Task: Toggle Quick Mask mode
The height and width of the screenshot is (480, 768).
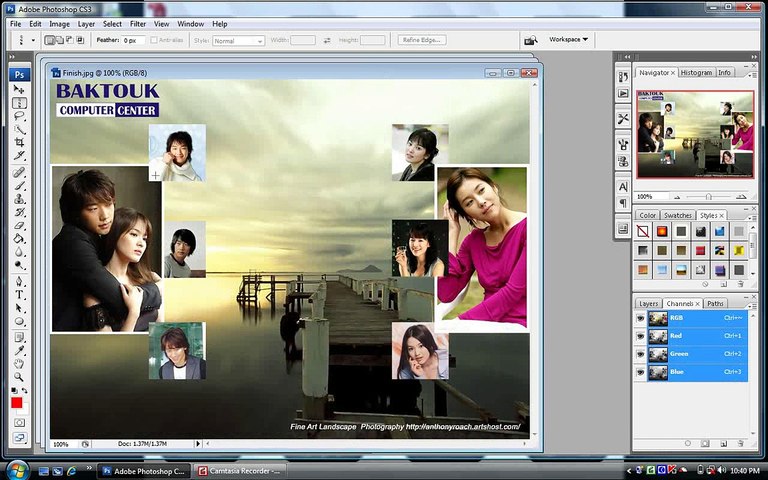Action: (19, 422)
